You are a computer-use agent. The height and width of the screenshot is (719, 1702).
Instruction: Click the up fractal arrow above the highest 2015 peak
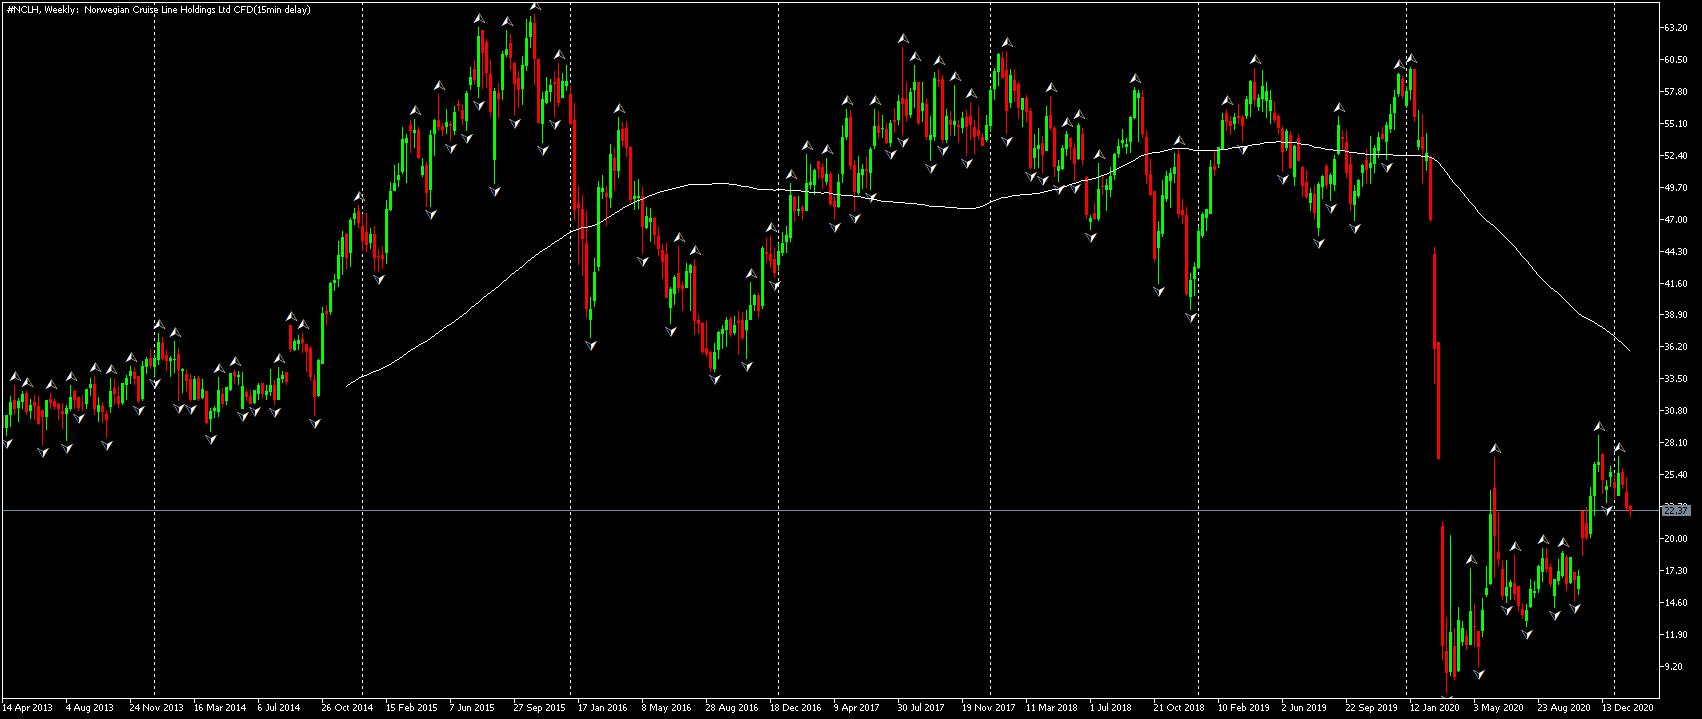click(535, 5)
